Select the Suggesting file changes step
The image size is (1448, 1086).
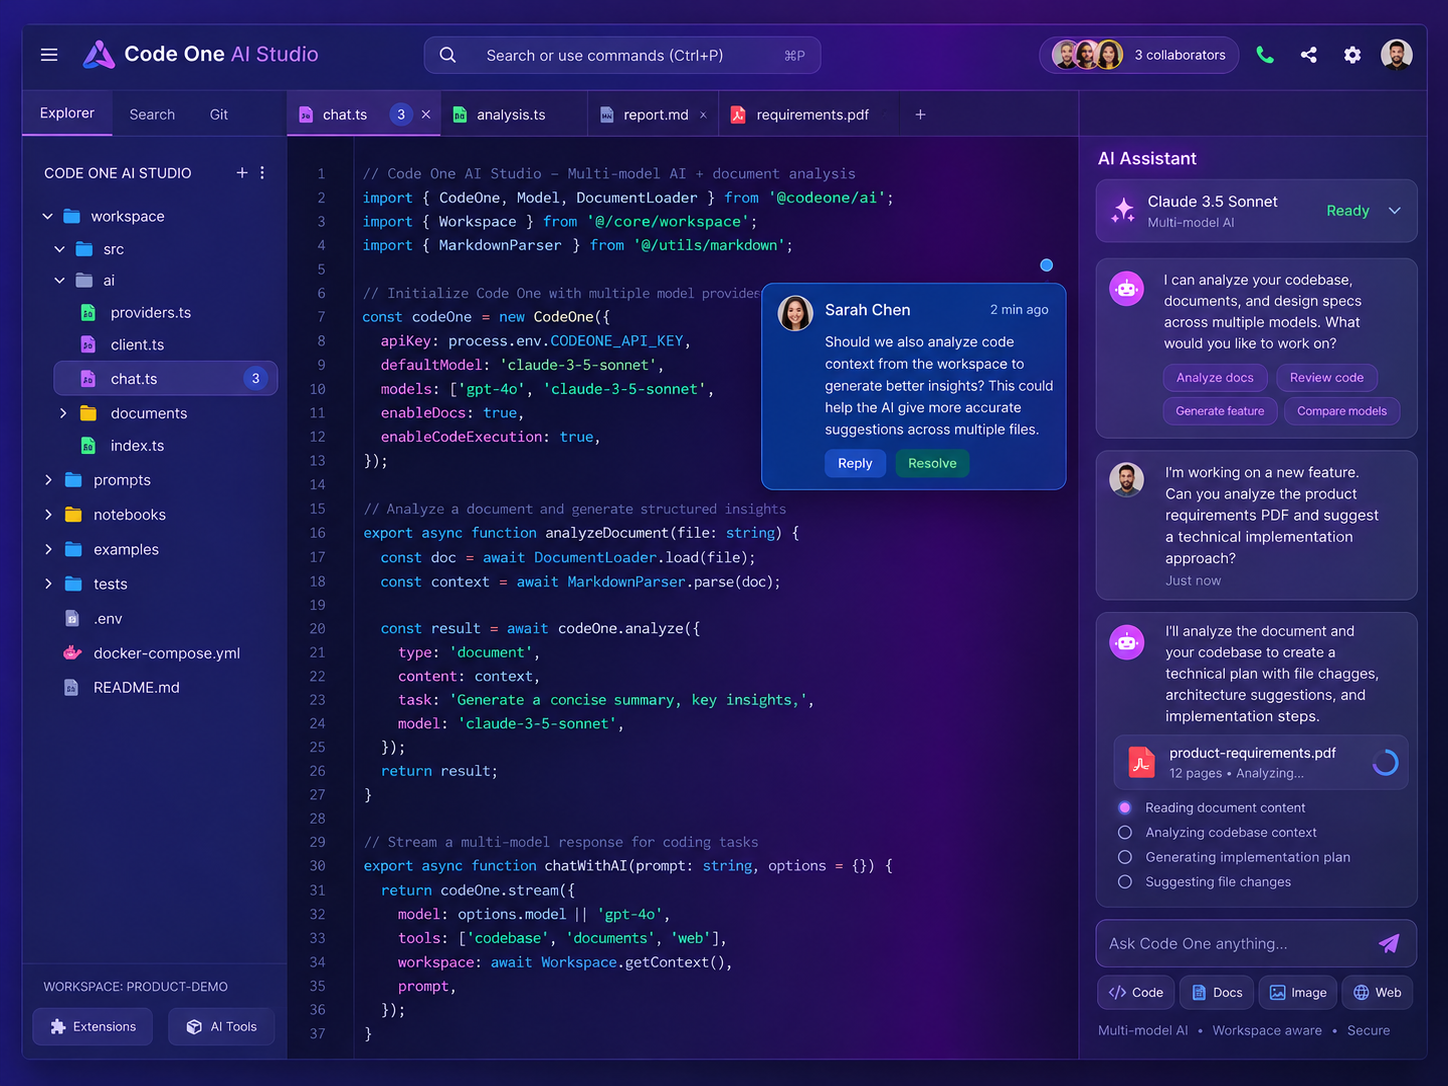tap(1125, 882)
